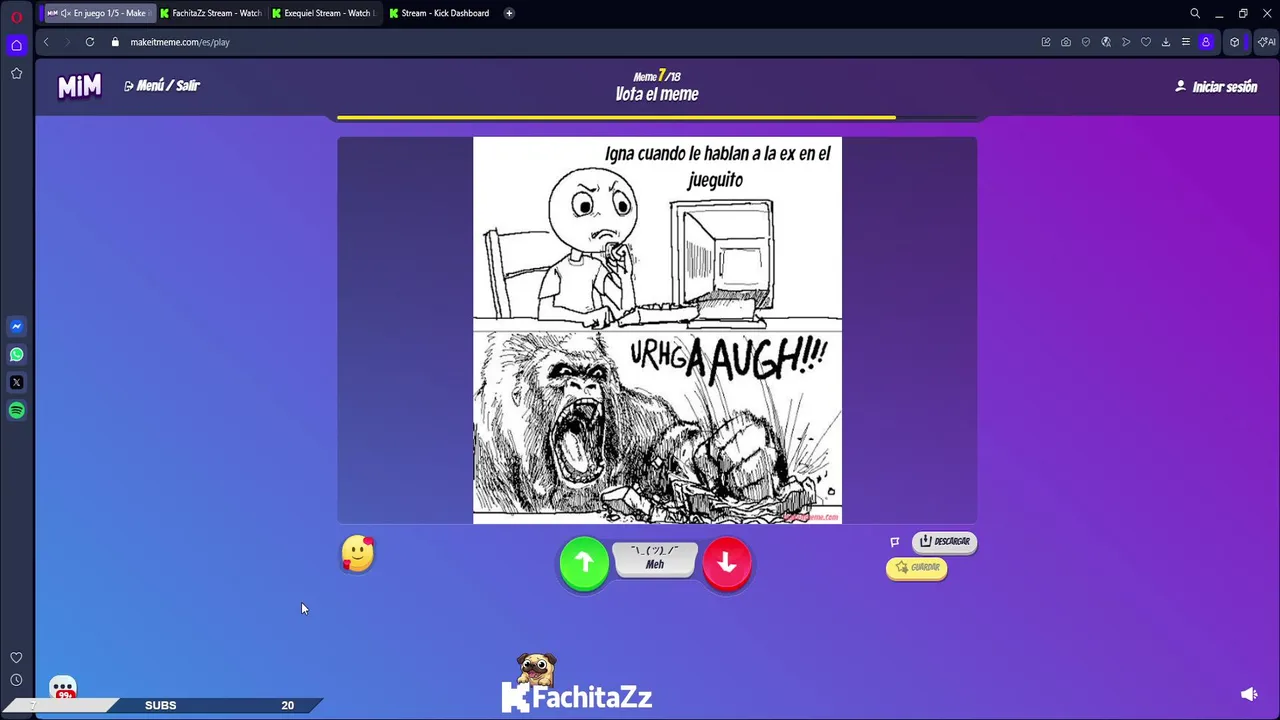Image resolution: width=1280 pixels, height=720 pixels.
Task: Open the emoji reaction picker
Action: pos(358,553)
